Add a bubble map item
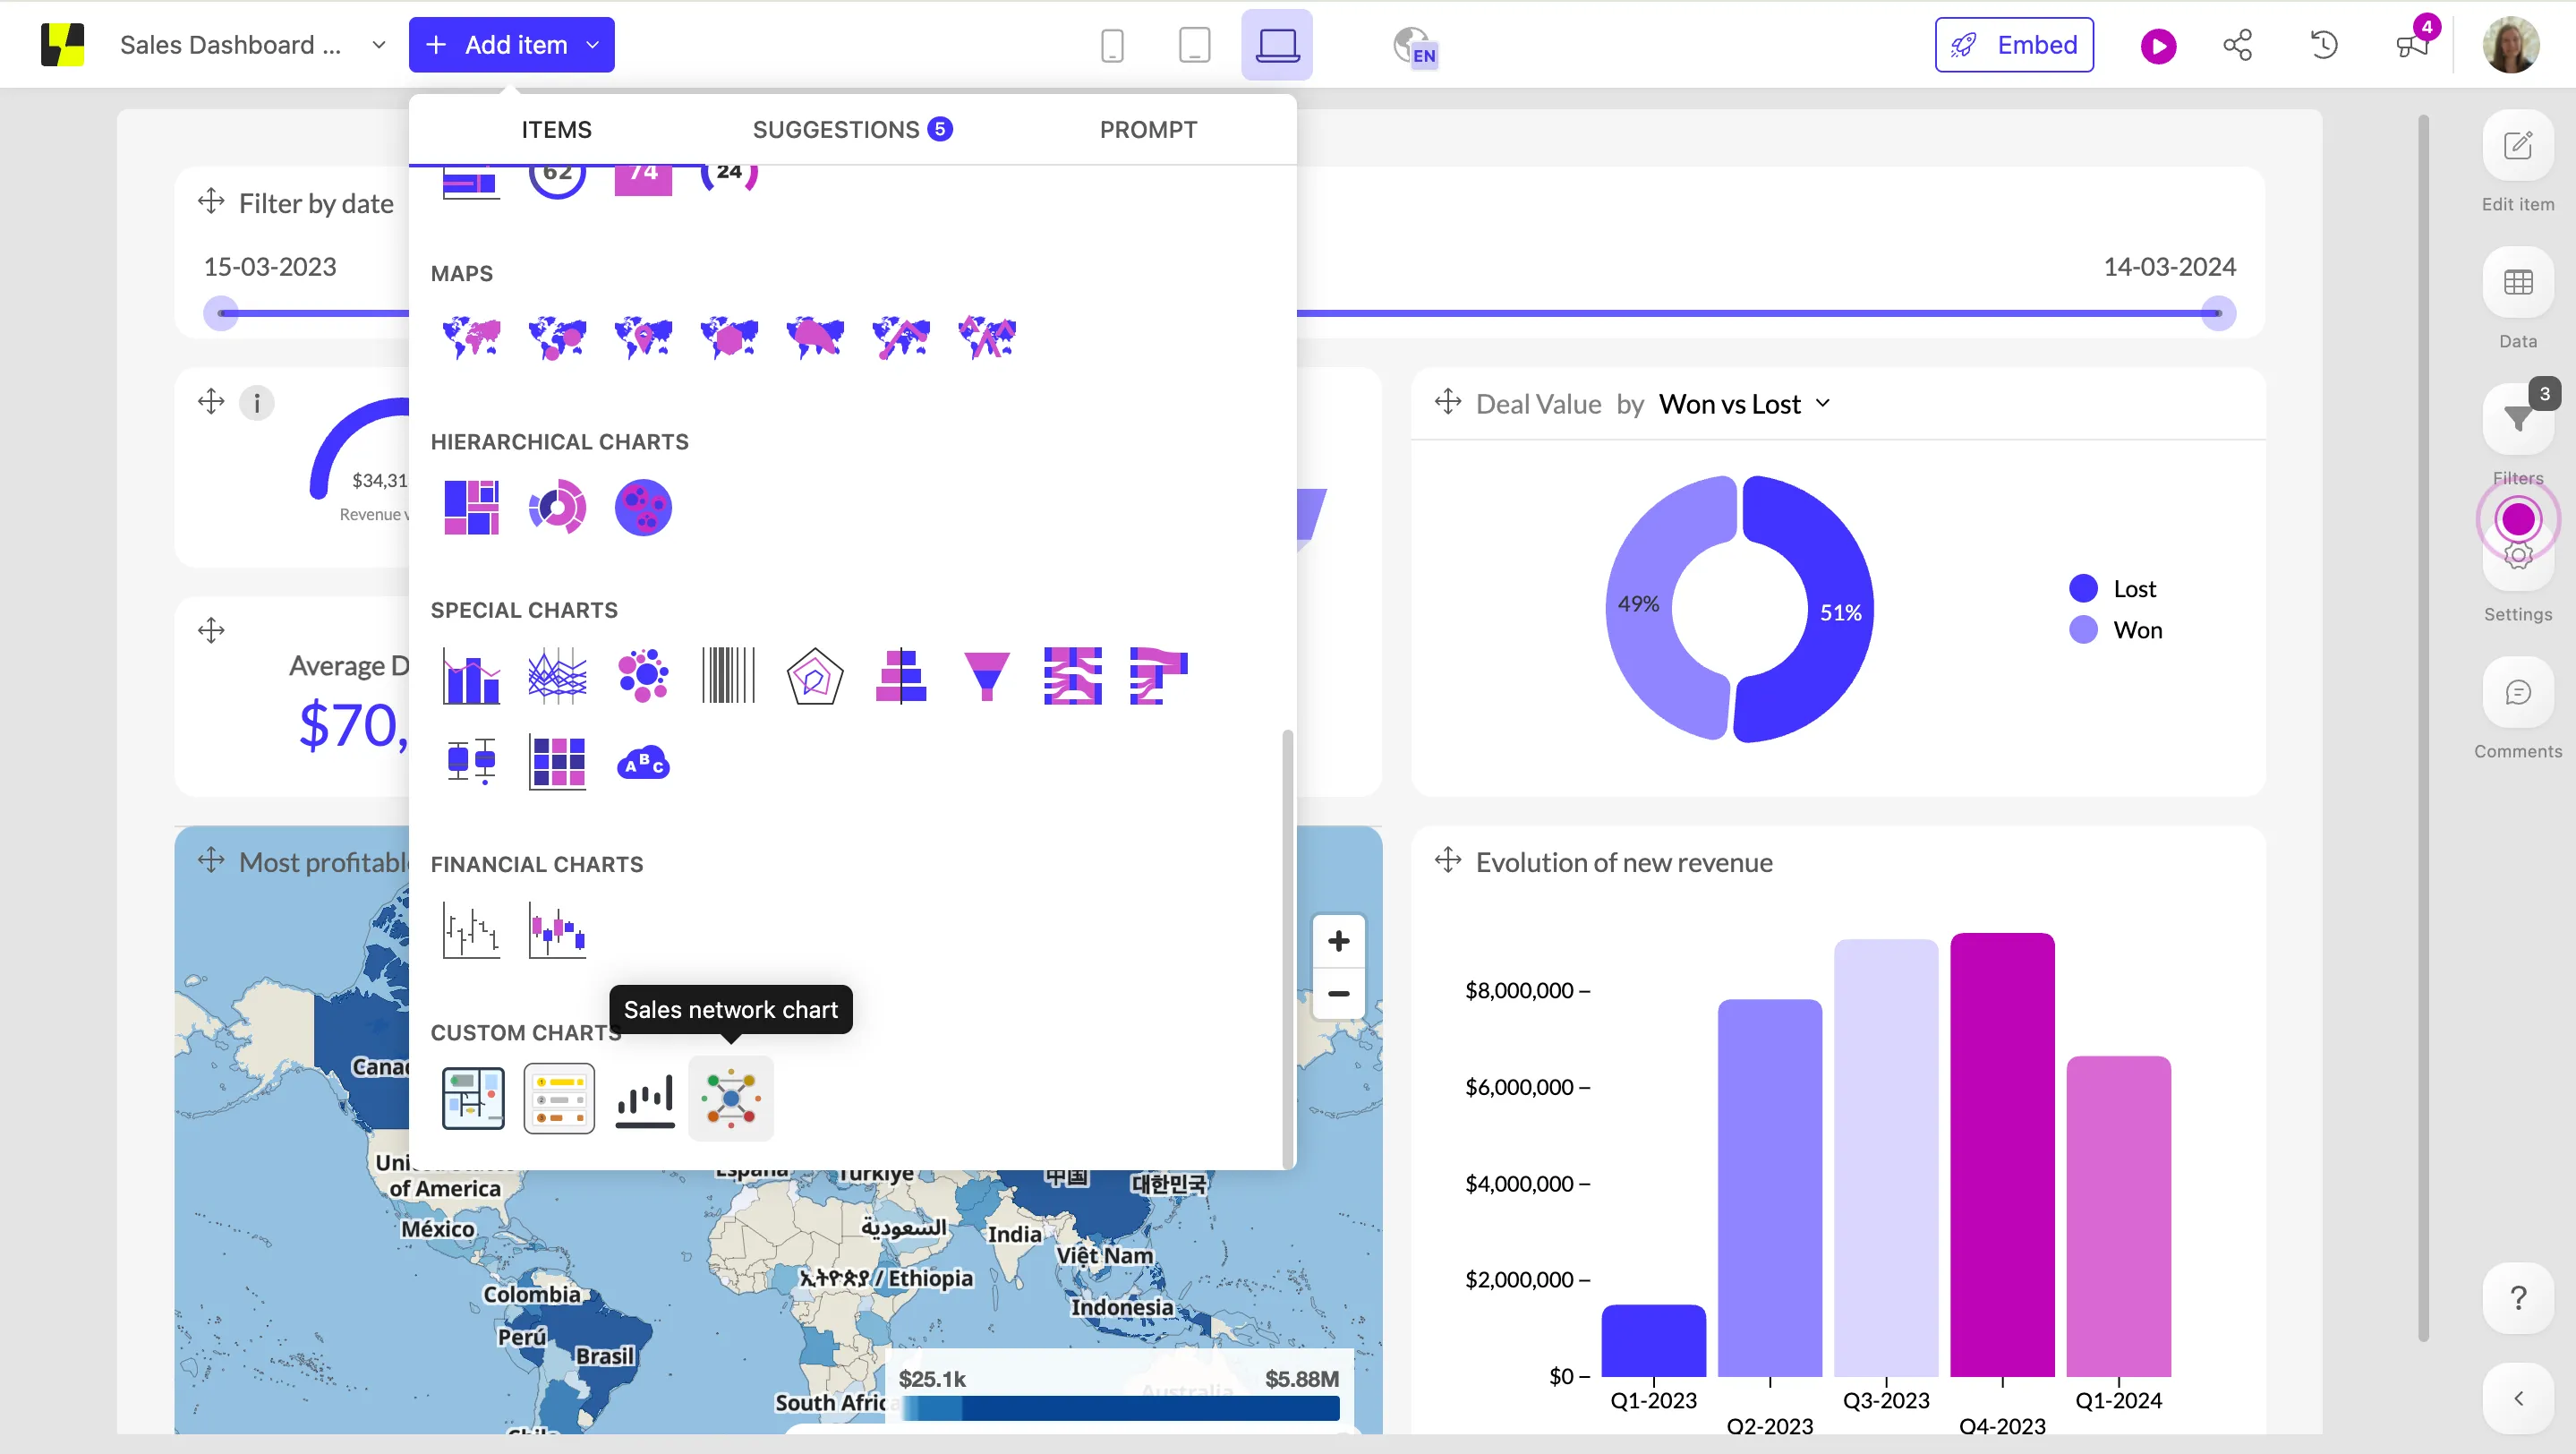The height and width of the screenshot is (1454, 2576). (557, 337)
